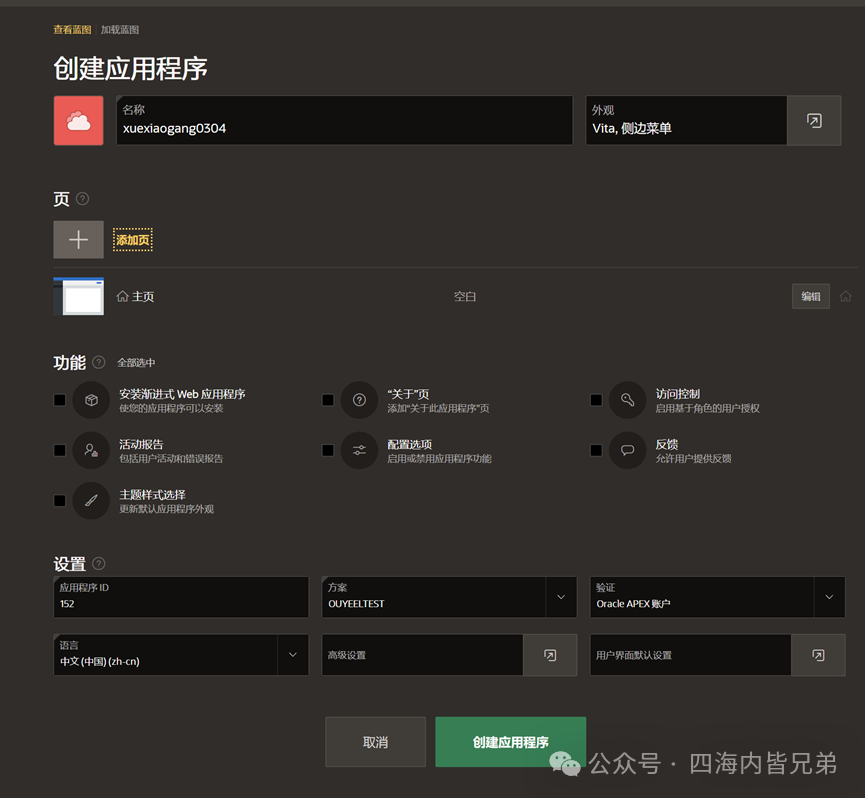Click the speech bubble icon for 反馈
The height and width of the screenshot is (798, 865).
(x=627, y=450)
